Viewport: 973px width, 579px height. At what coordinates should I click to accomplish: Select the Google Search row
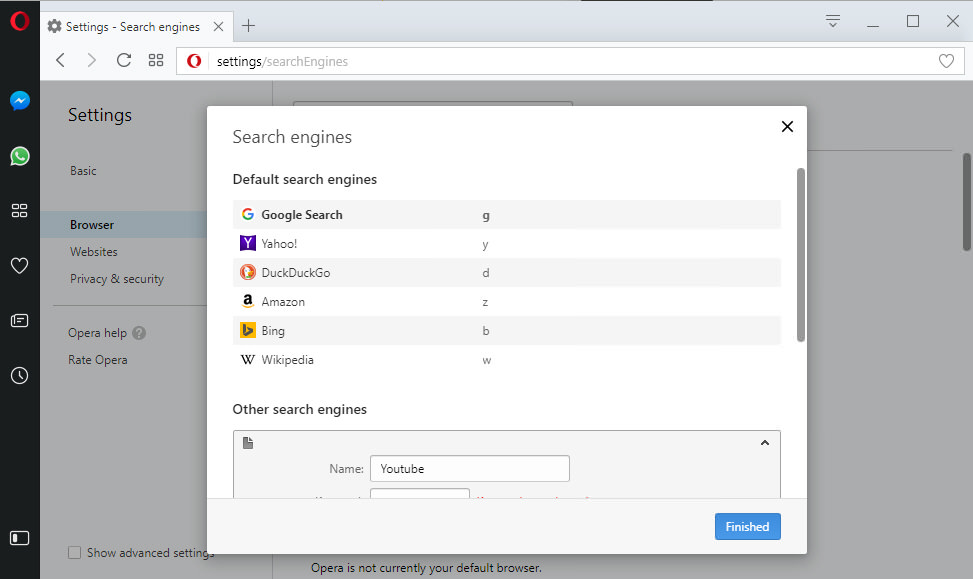pos(506,215)
